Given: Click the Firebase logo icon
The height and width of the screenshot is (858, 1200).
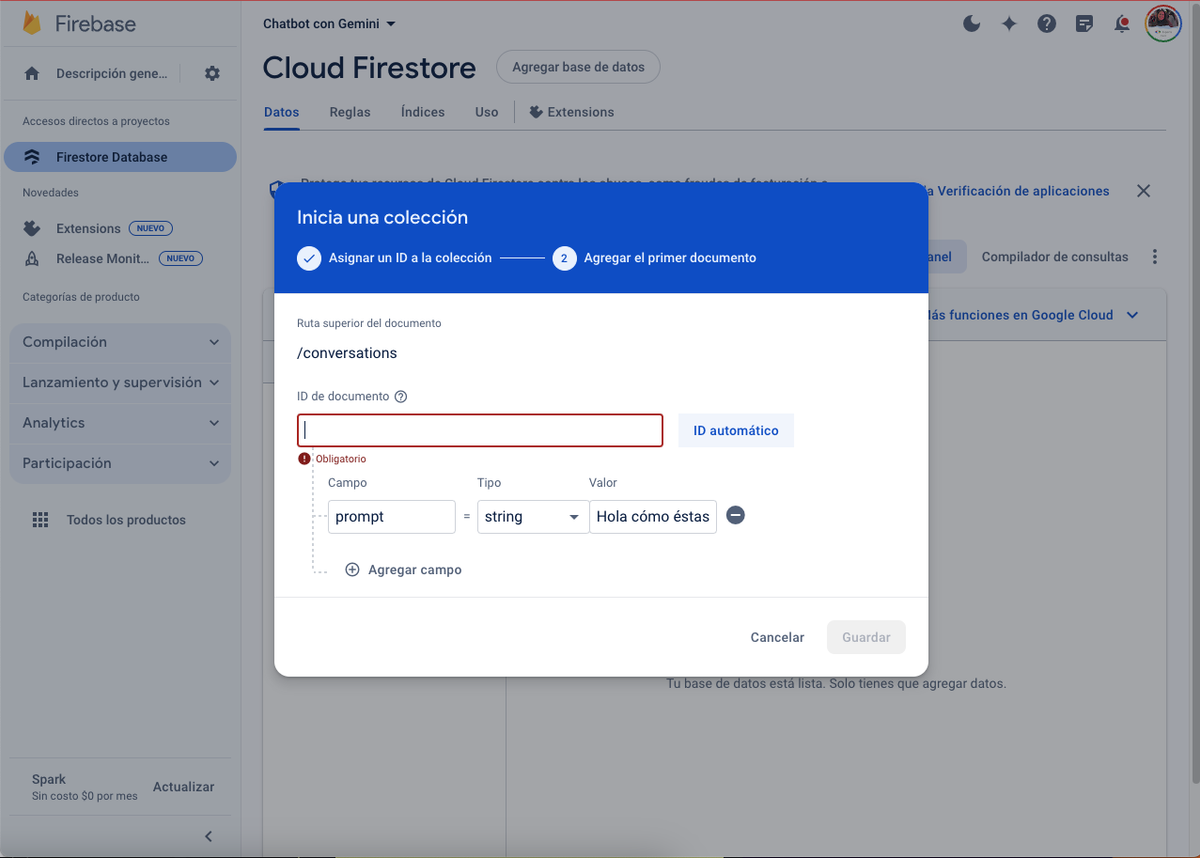Looking at the screenshot, I should (32, 23).
